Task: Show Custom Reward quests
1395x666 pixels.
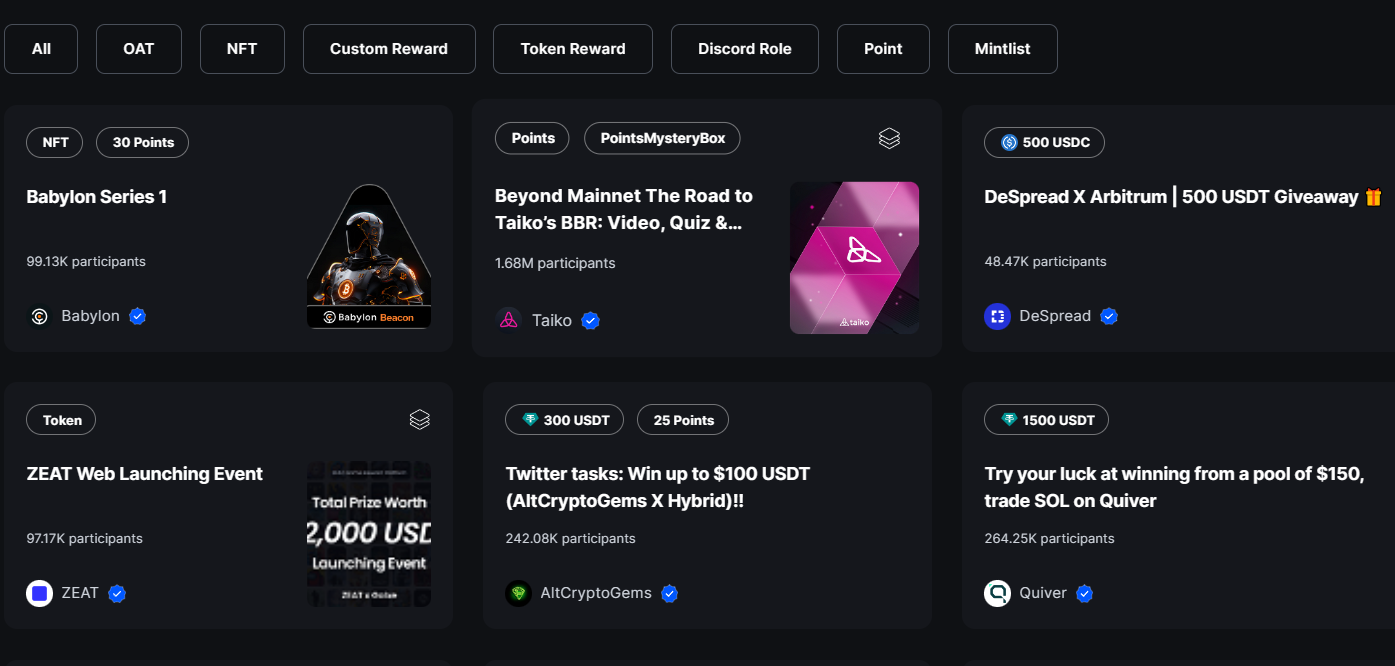Action: point(389,49)
